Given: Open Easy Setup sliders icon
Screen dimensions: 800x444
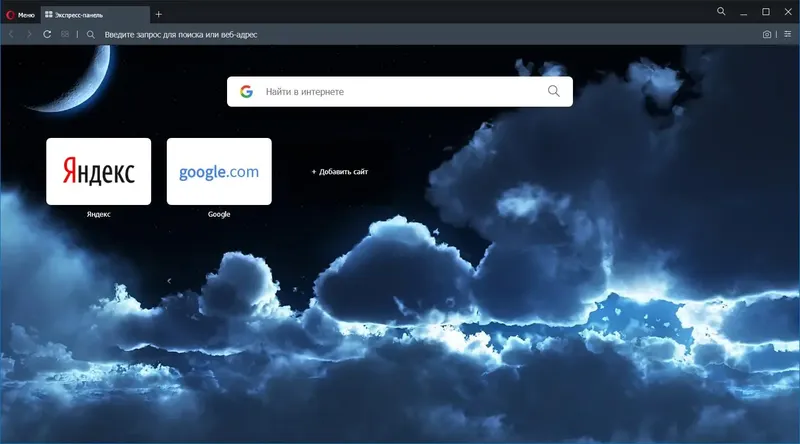Looking at the screenshot, I should (x=788, y=34).
